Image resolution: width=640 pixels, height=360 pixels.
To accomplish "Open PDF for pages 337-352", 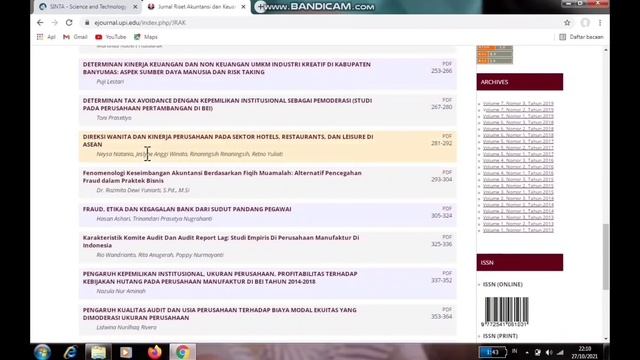I will pyautogui.click(x=447, y=273).
